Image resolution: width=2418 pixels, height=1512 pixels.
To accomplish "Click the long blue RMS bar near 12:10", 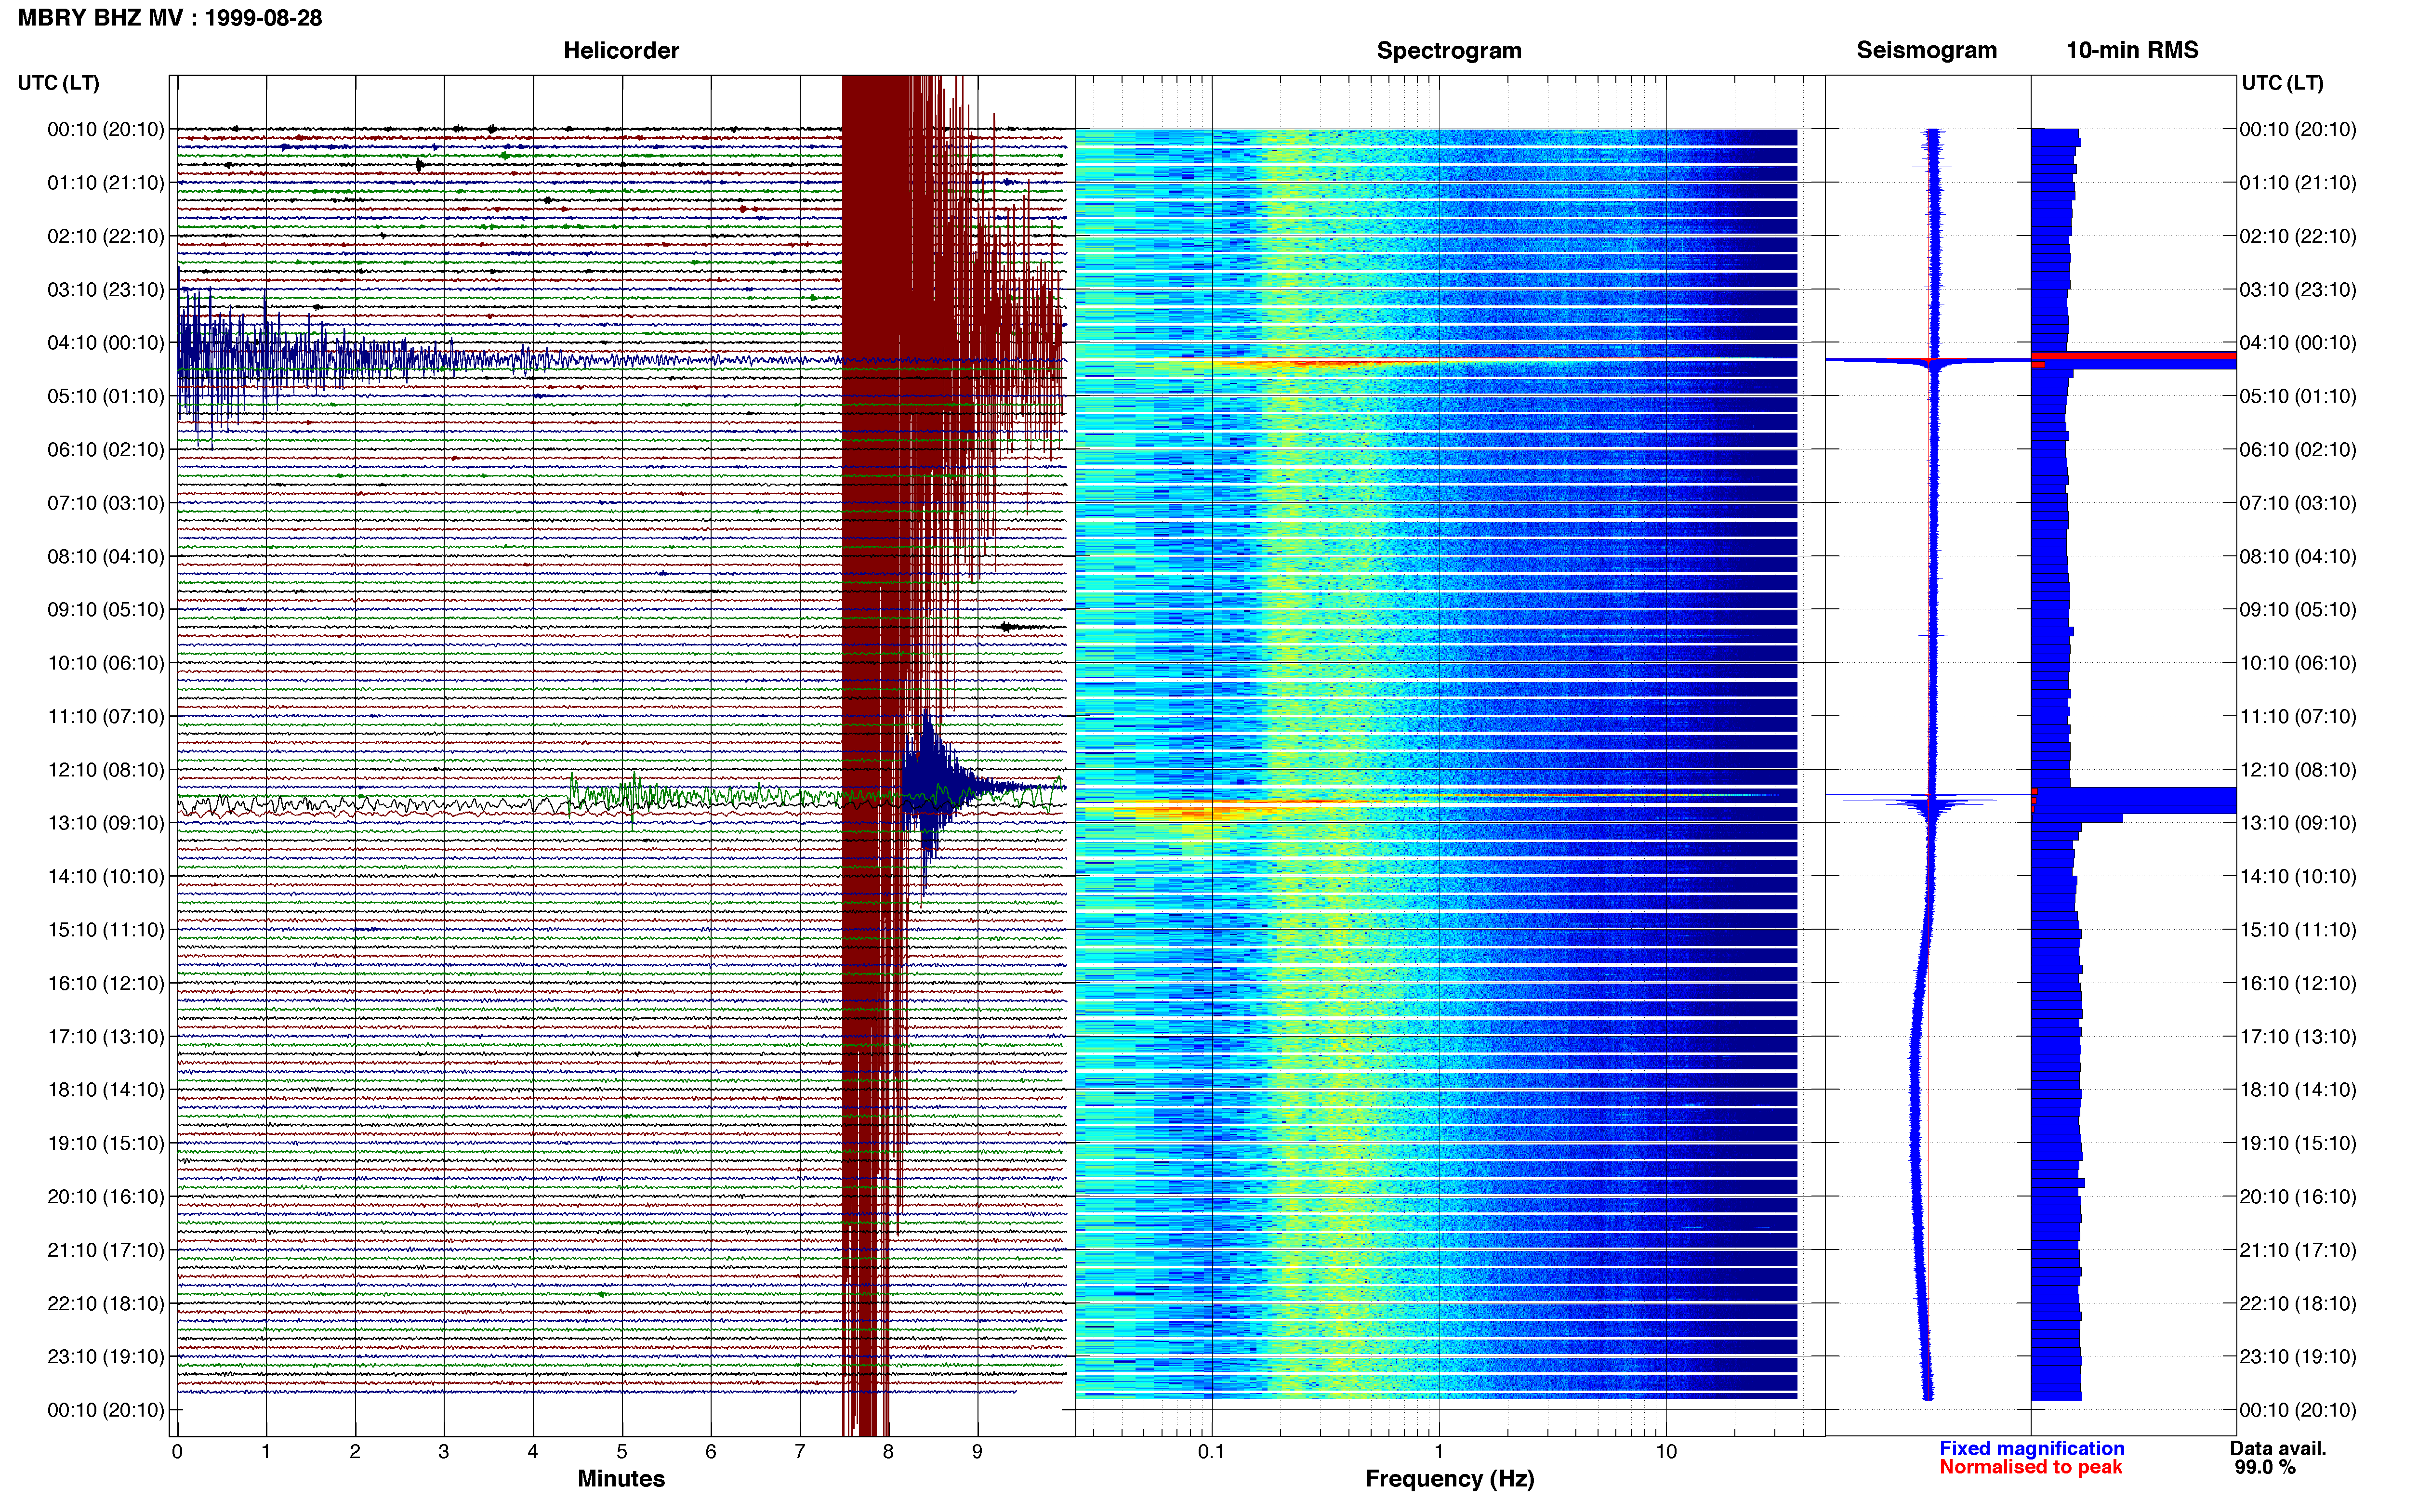I will (x=2134, y=800).
